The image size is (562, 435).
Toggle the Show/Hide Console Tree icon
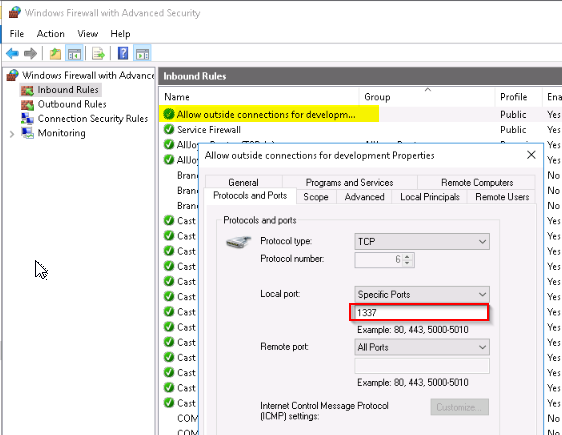tap(75, 54)
